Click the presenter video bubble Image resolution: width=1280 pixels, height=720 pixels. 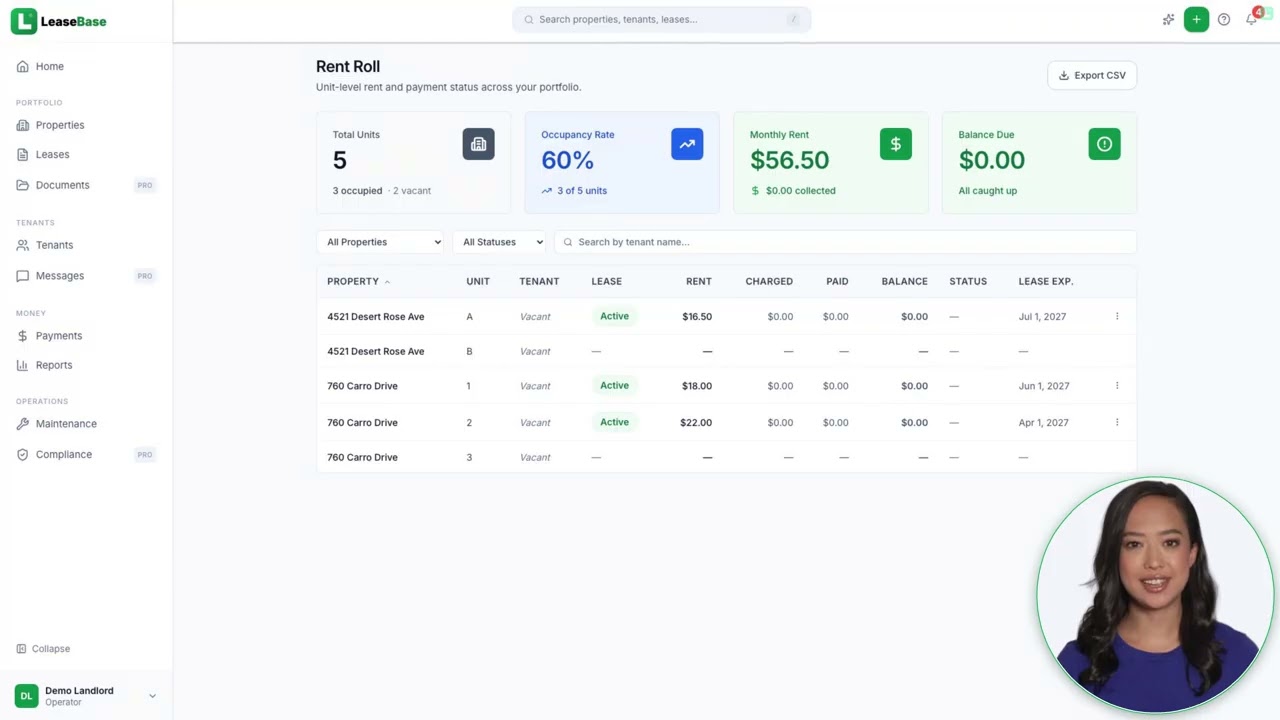(x=1155, y=595)
